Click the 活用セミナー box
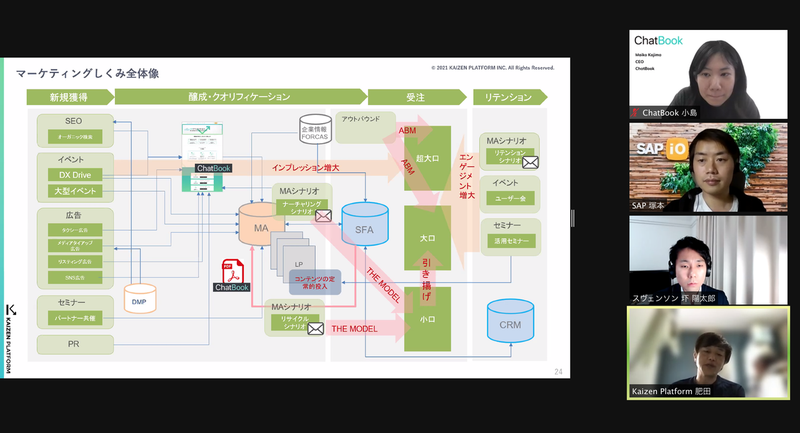Image resolution: width=800 pixels, height=433 pixels. (x=511, y=241)
